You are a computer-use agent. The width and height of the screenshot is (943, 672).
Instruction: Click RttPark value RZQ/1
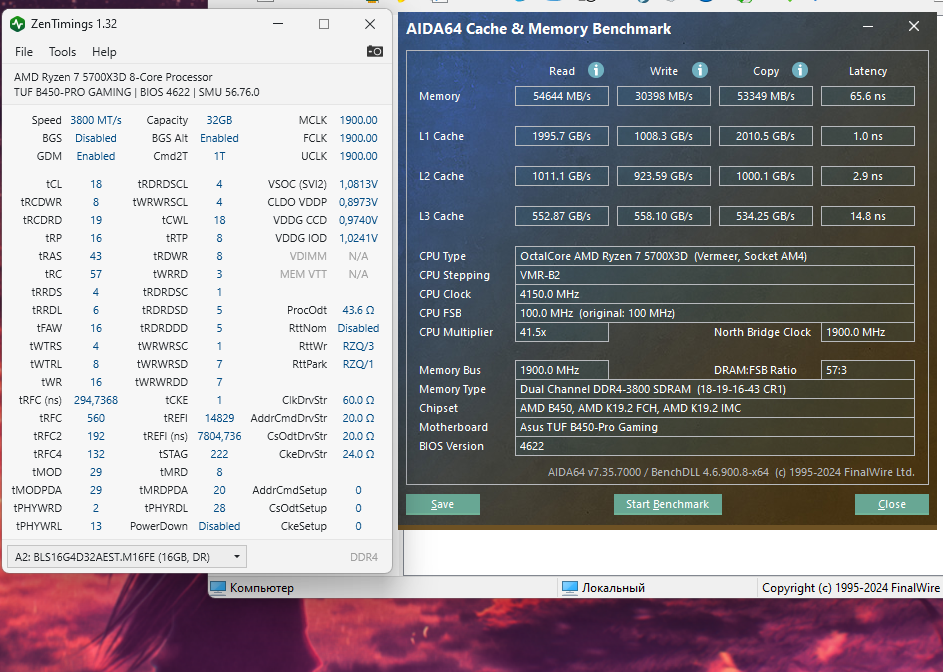(x=358, y=364)
